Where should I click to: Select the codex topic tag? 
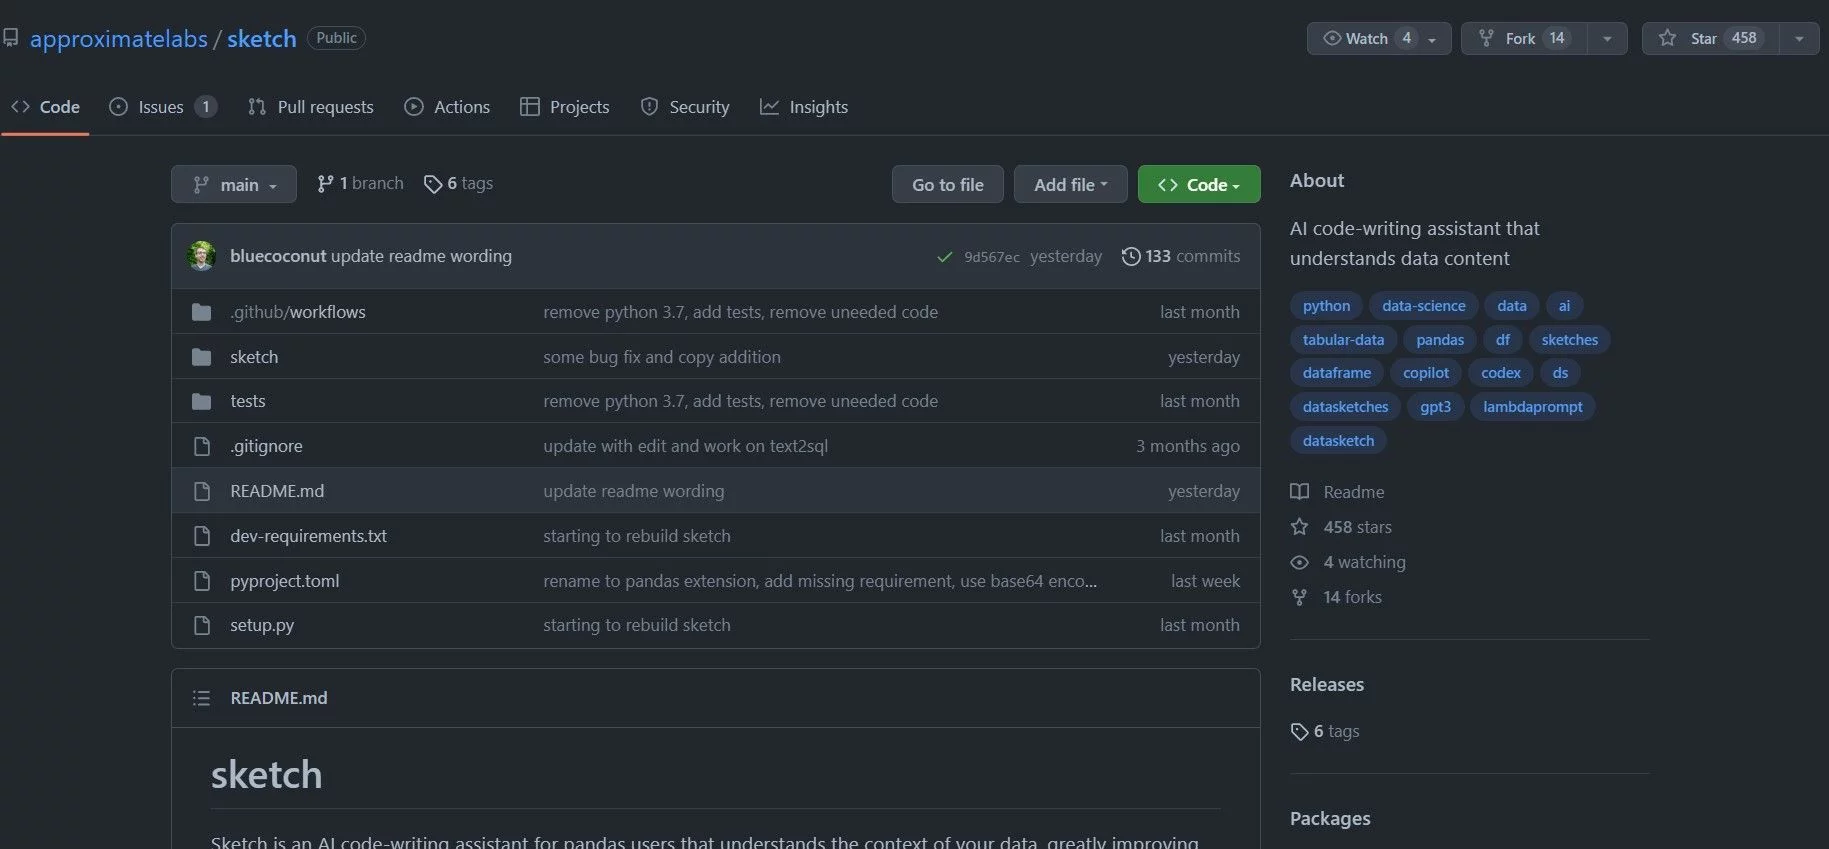tap(1501, 373)
